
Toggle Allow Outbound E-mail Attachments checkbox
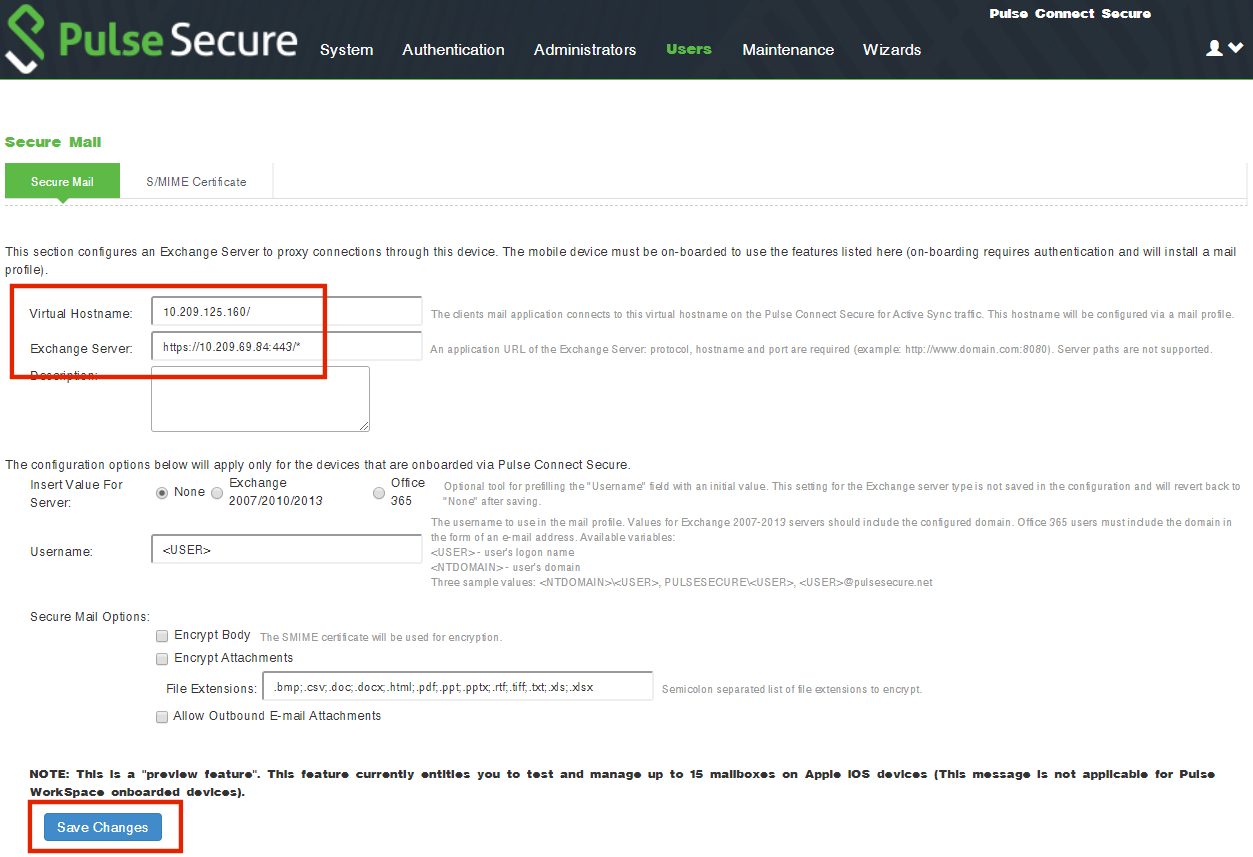(x=162, y=717)
